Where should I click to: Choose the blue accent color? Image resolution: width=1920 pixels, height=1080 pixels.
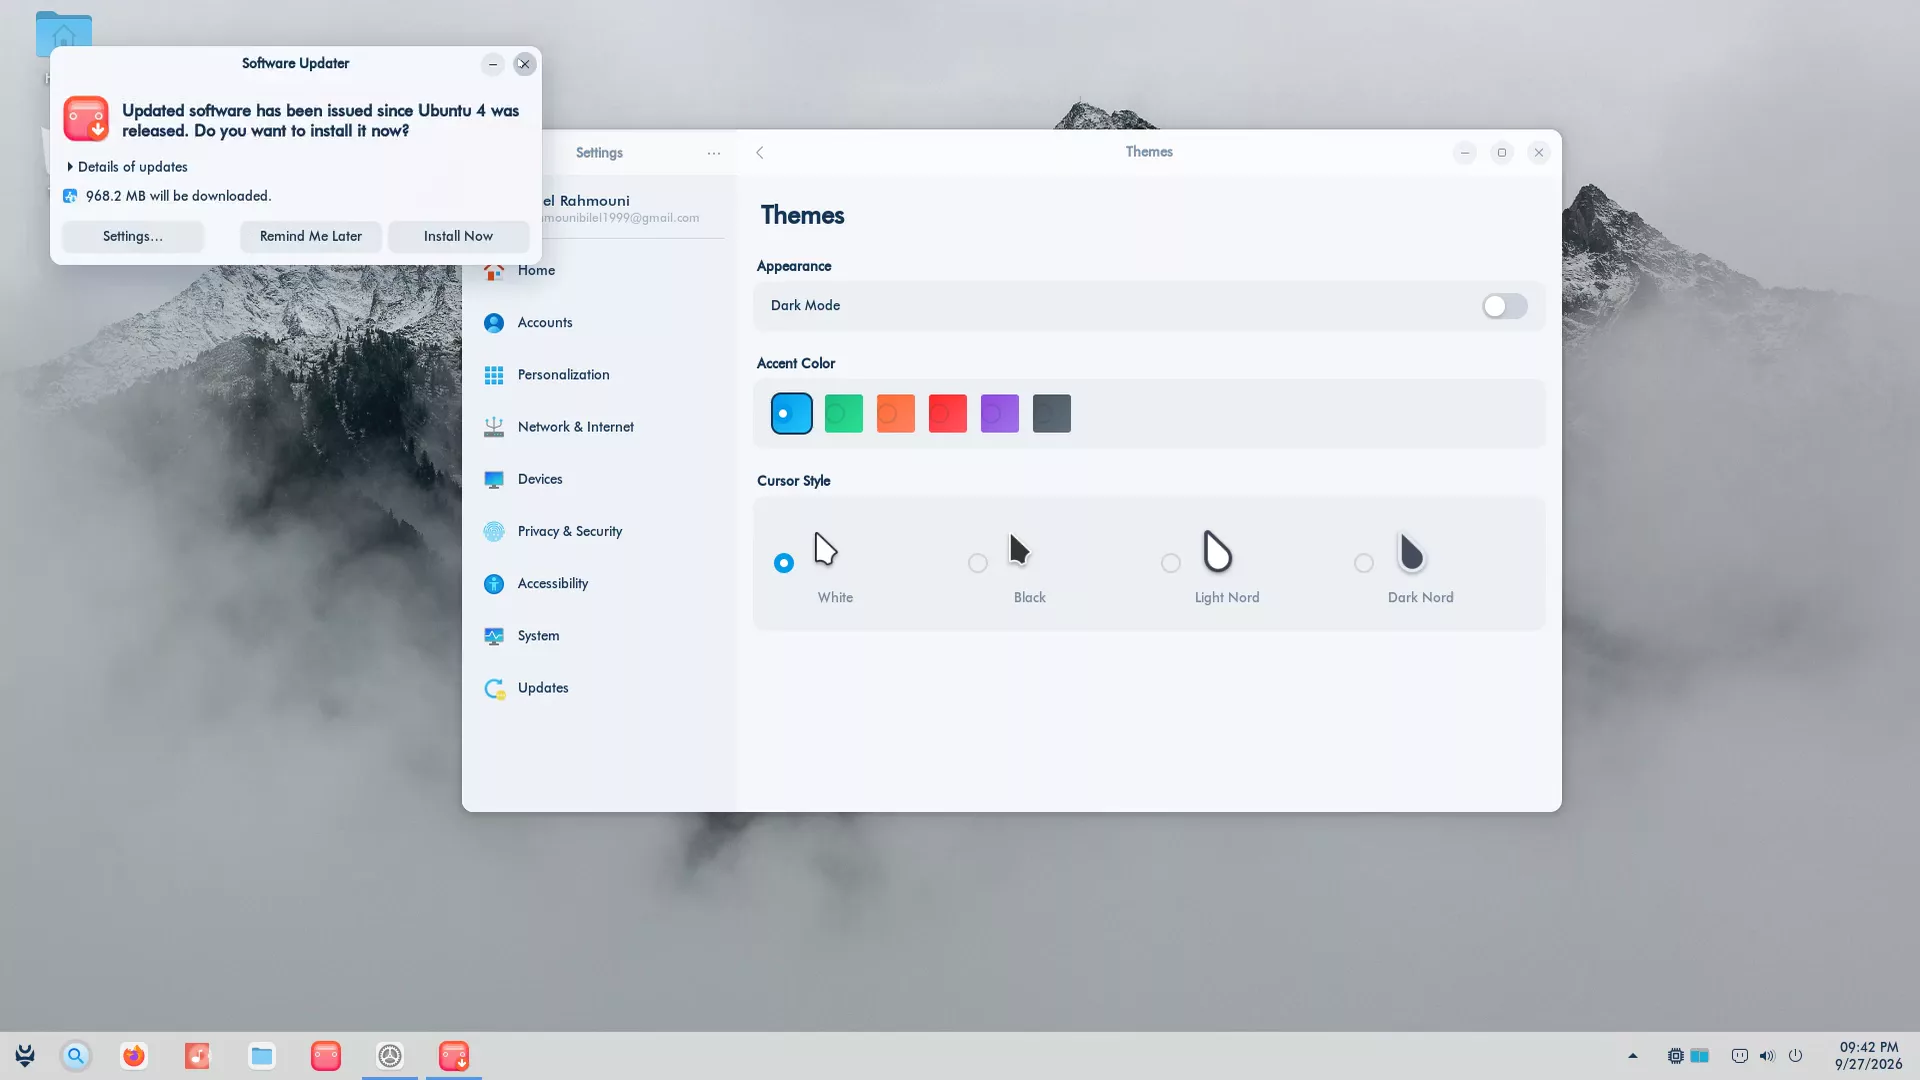point(792,414)
